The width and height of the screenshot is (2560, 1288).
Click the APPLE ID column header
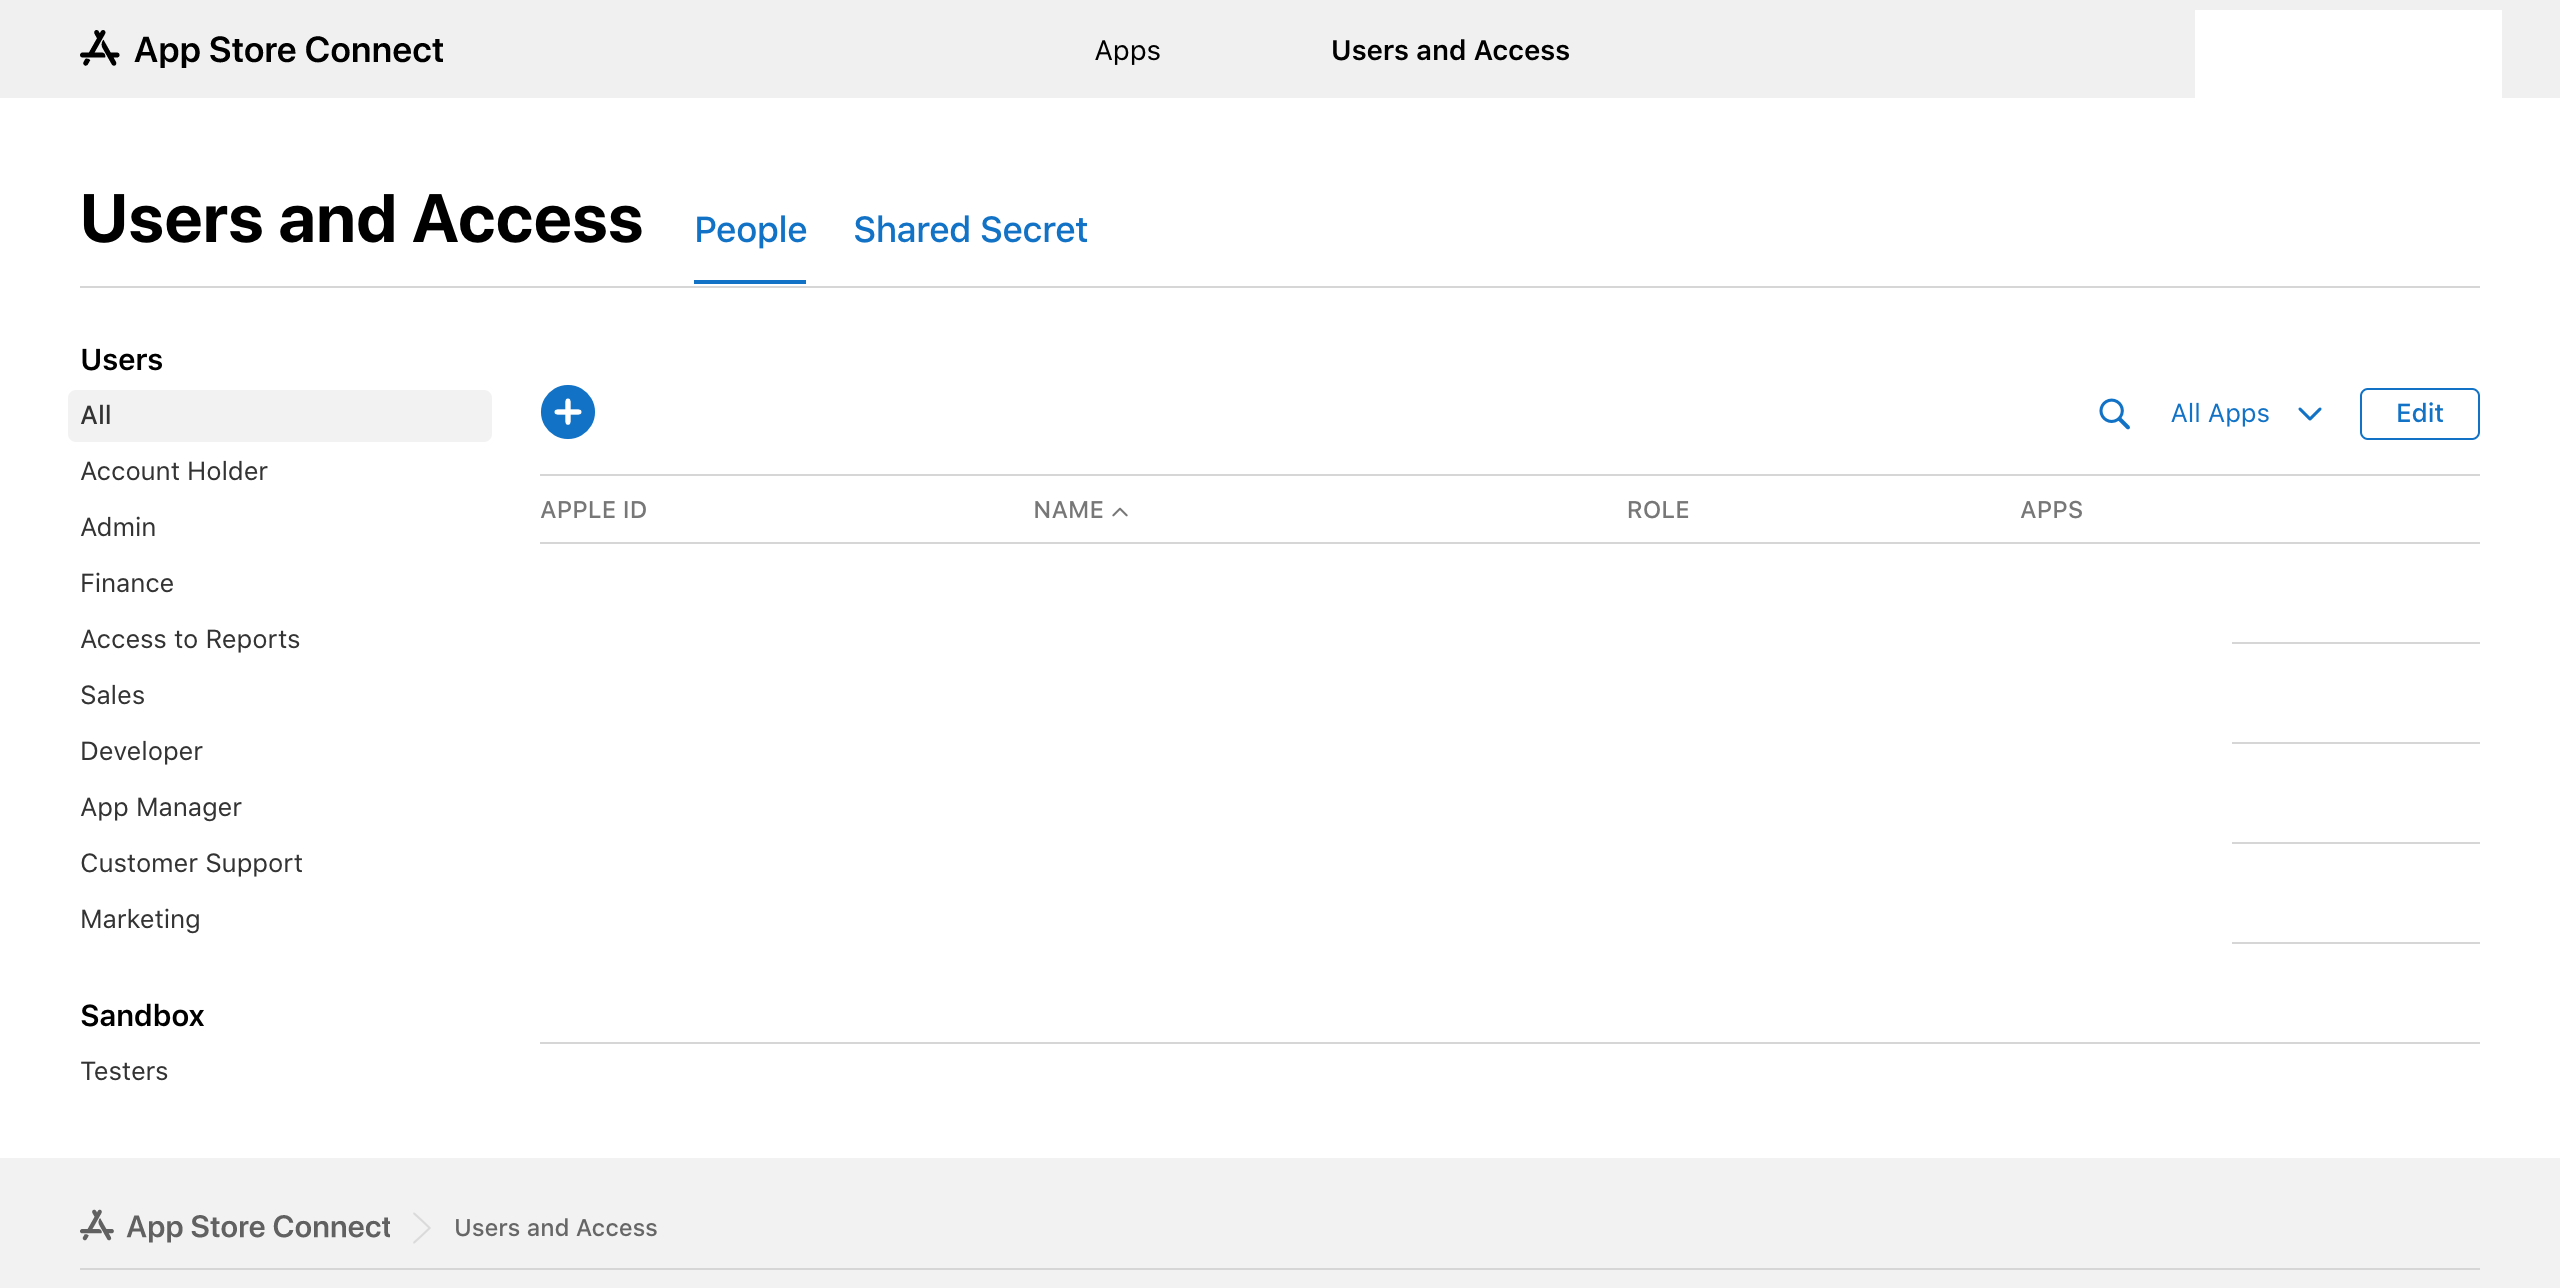(x=594, y=510)
